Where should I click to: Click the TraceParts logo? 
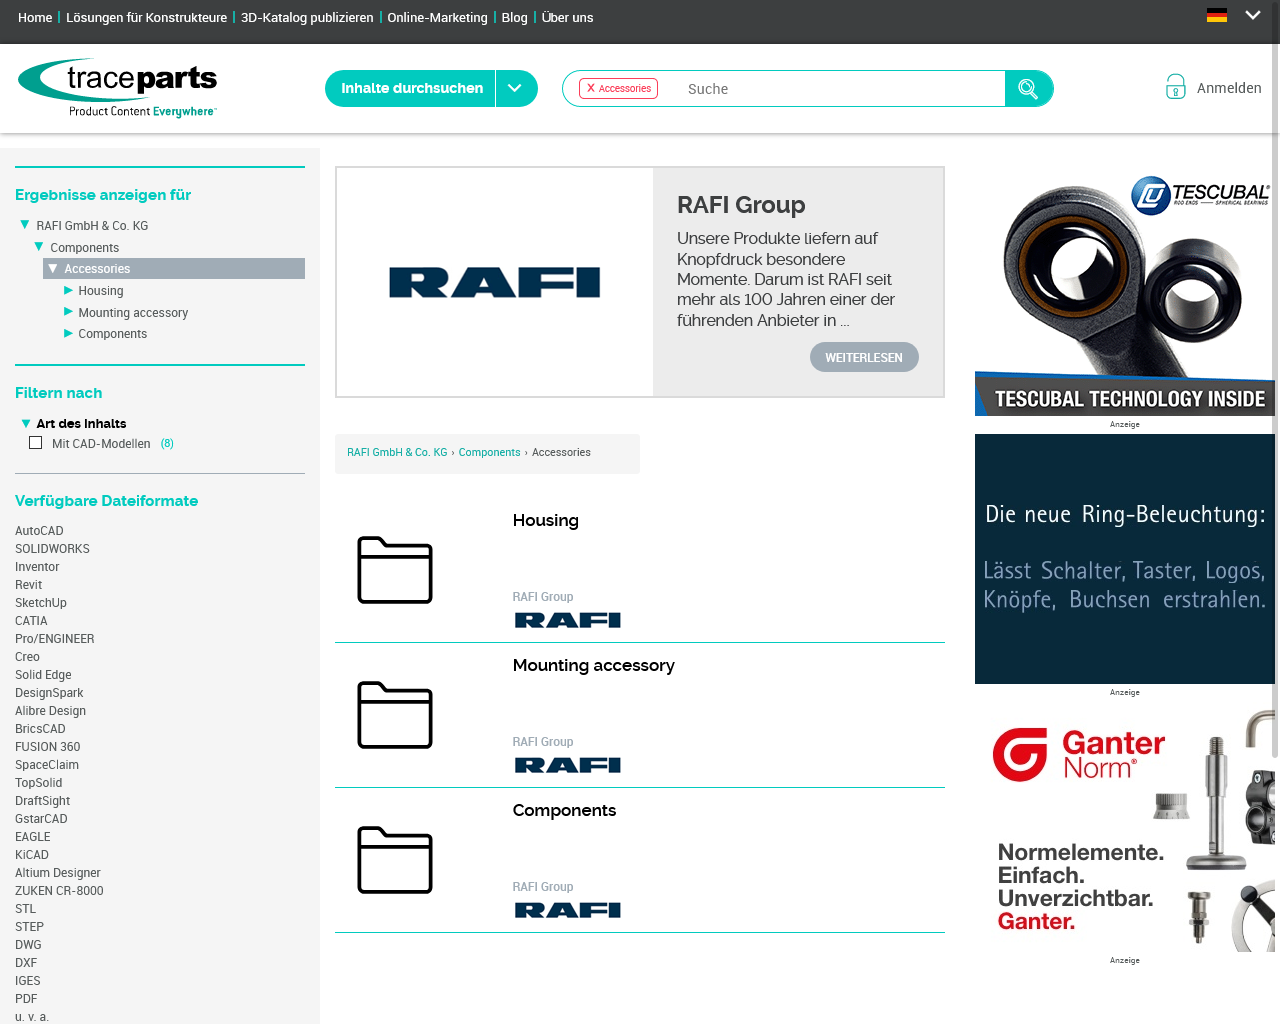(x=118, y=88)
